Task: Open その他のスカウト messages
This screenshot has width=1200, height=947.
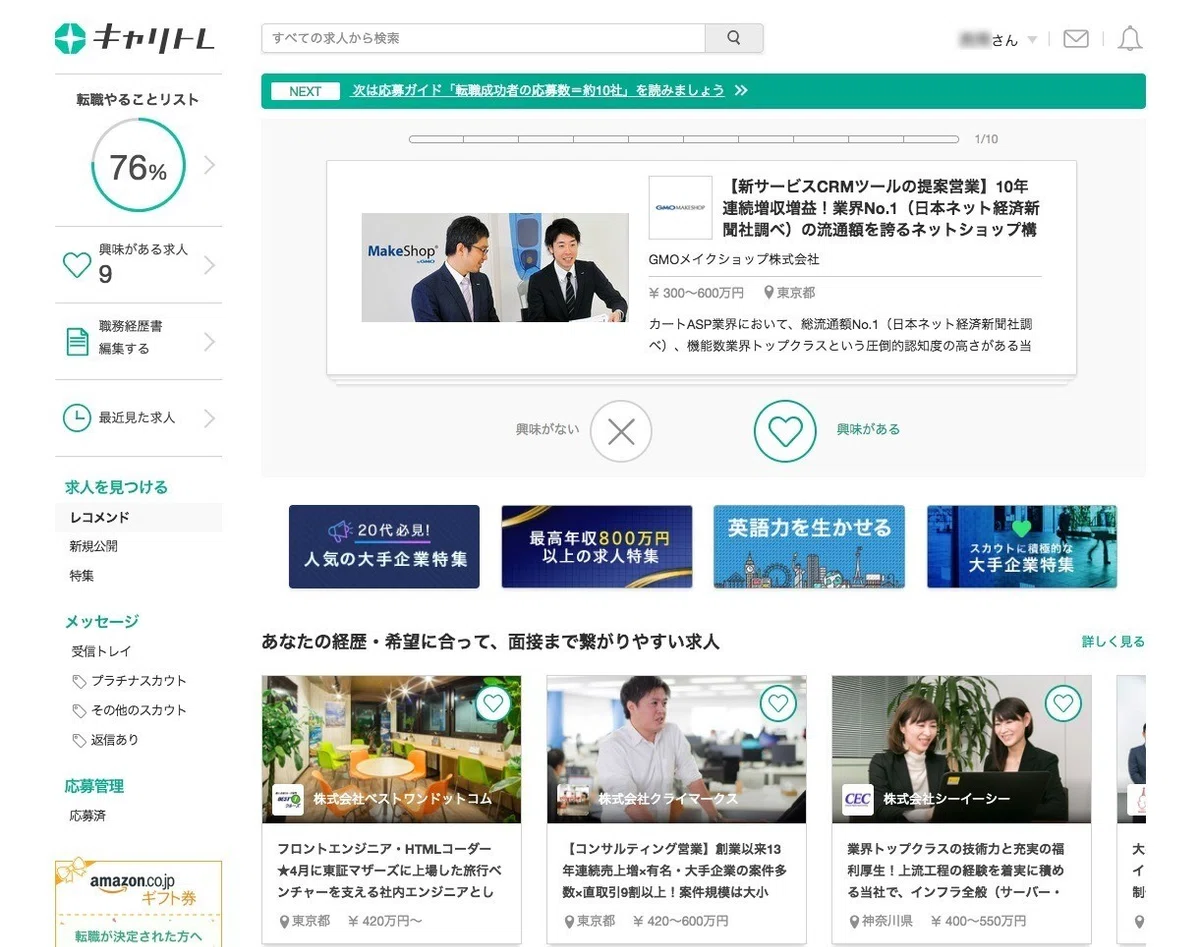Action: 138,711
